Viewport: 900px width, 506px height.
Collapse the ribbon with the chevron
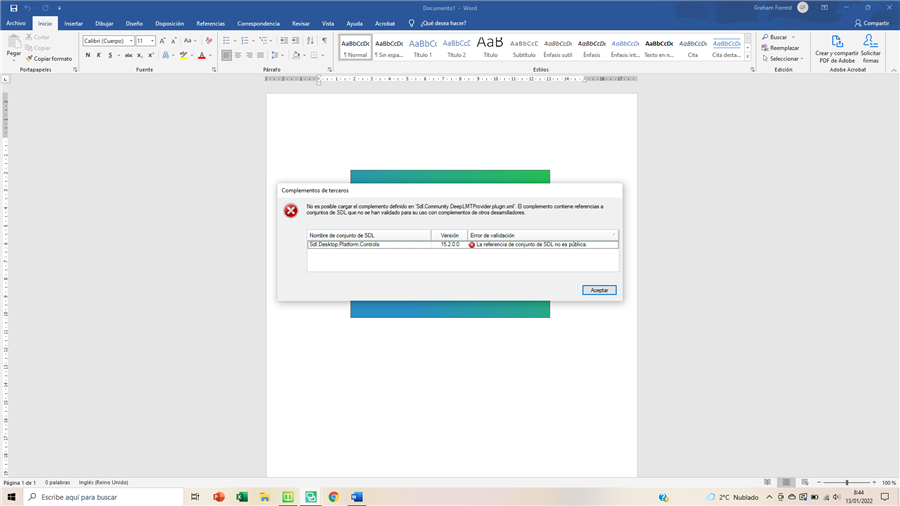tap(894, 70)
